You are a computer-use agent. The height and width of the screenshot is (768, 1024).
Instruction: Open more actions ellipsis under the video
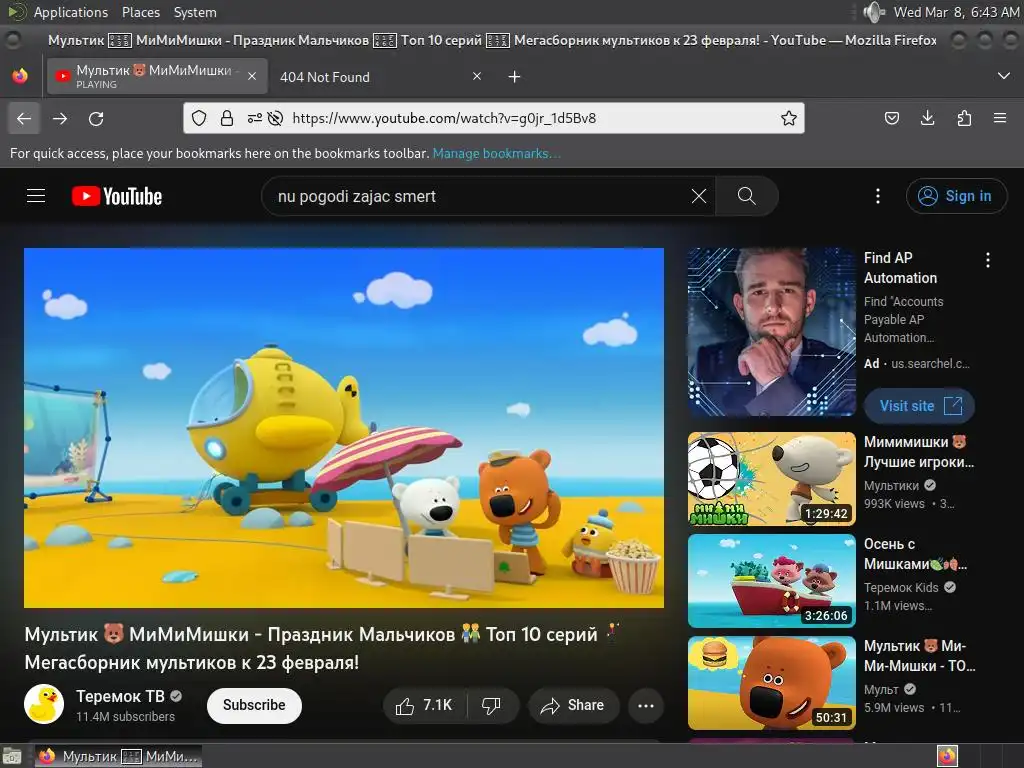point(646,705)
